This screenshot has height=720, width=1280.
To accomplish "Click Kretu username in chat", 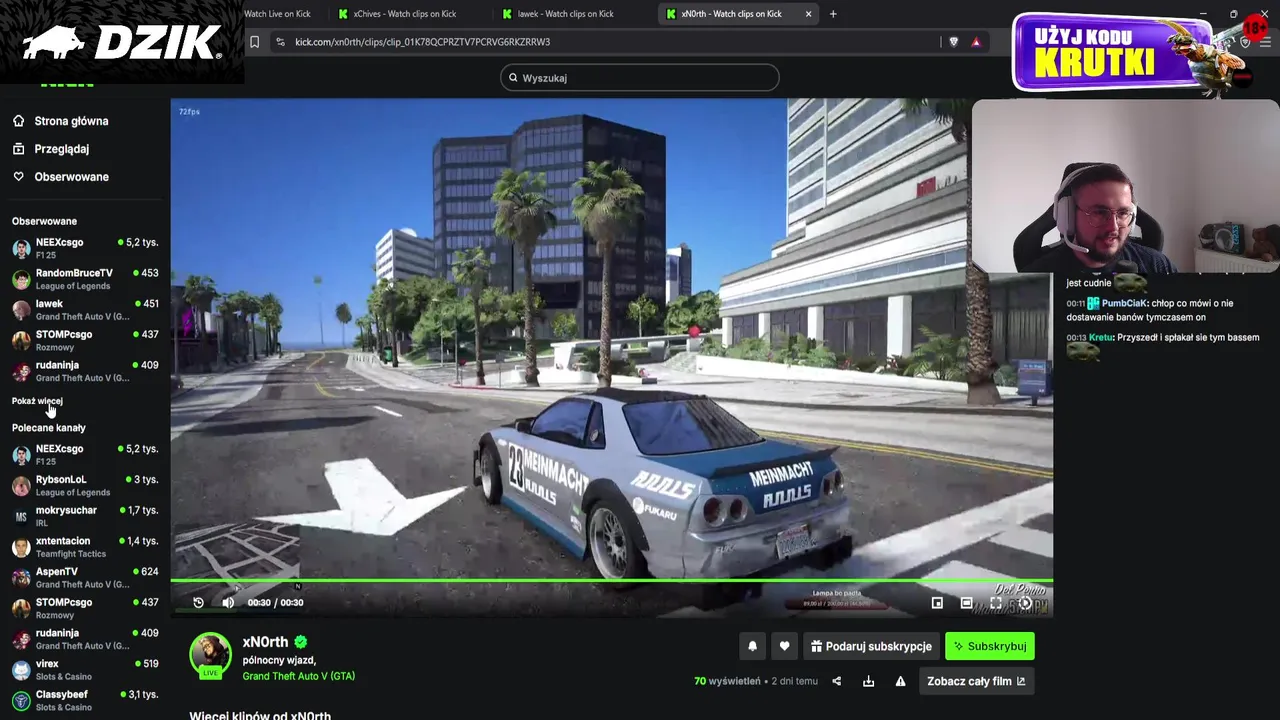I will (1100, 337).
